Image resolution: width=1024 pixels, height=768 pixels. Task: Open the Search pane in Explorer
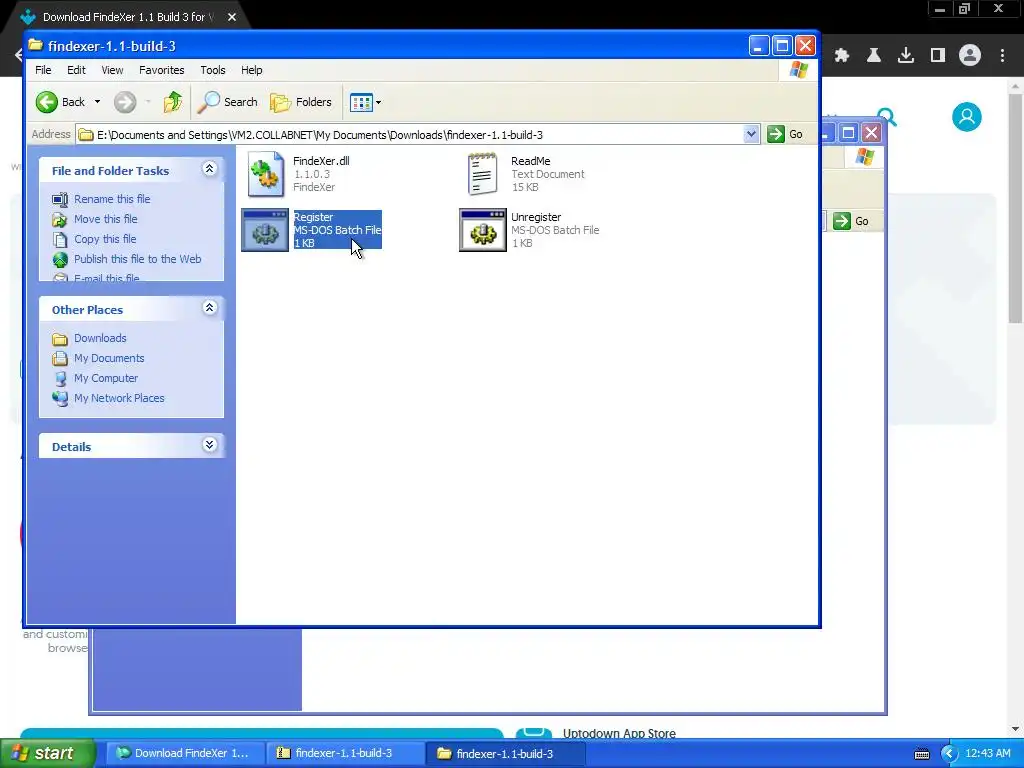[x=228, y=102]
